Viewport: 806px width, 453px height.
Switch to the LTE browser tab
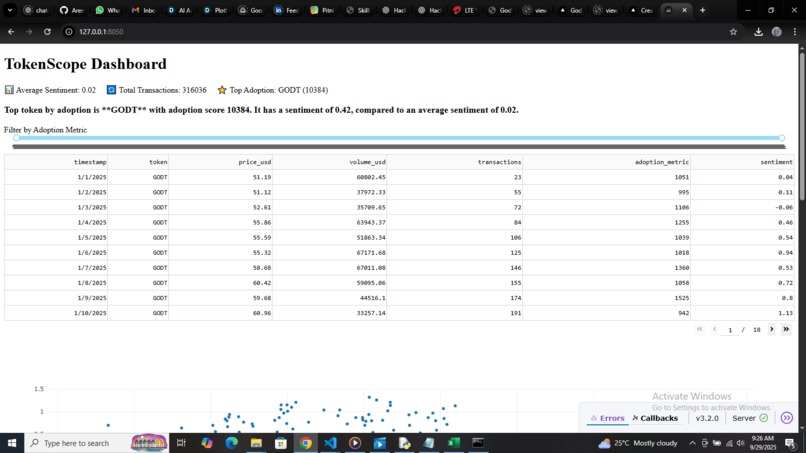465,10
